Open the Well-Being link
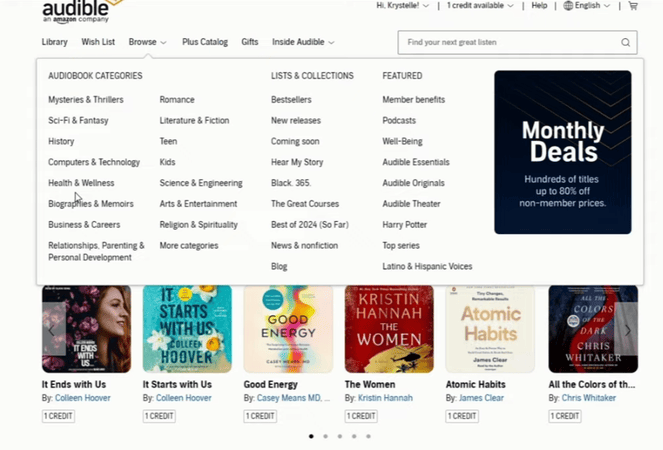This screenshot has width=663, height=450. (402, 141)
